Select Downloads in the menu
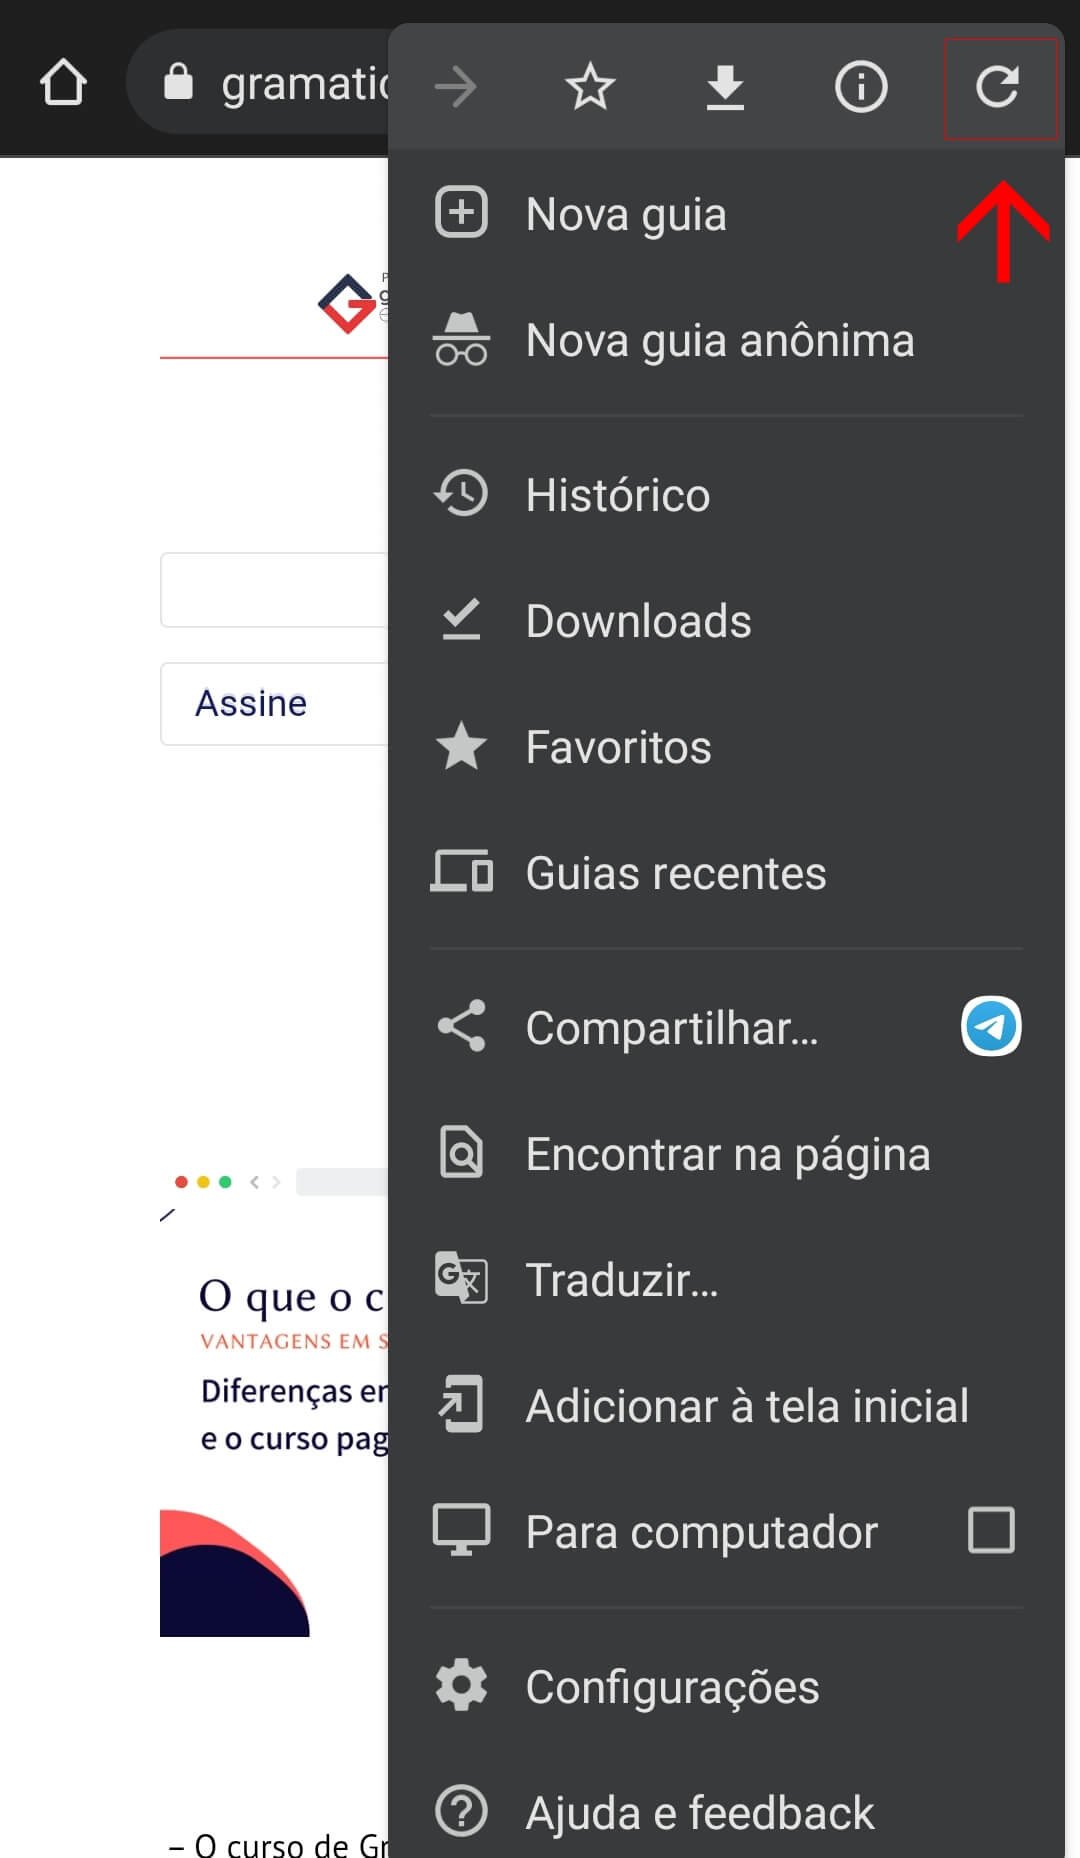The height and width of the screenshot is (1858, 1080). click(x=638, y=621)
